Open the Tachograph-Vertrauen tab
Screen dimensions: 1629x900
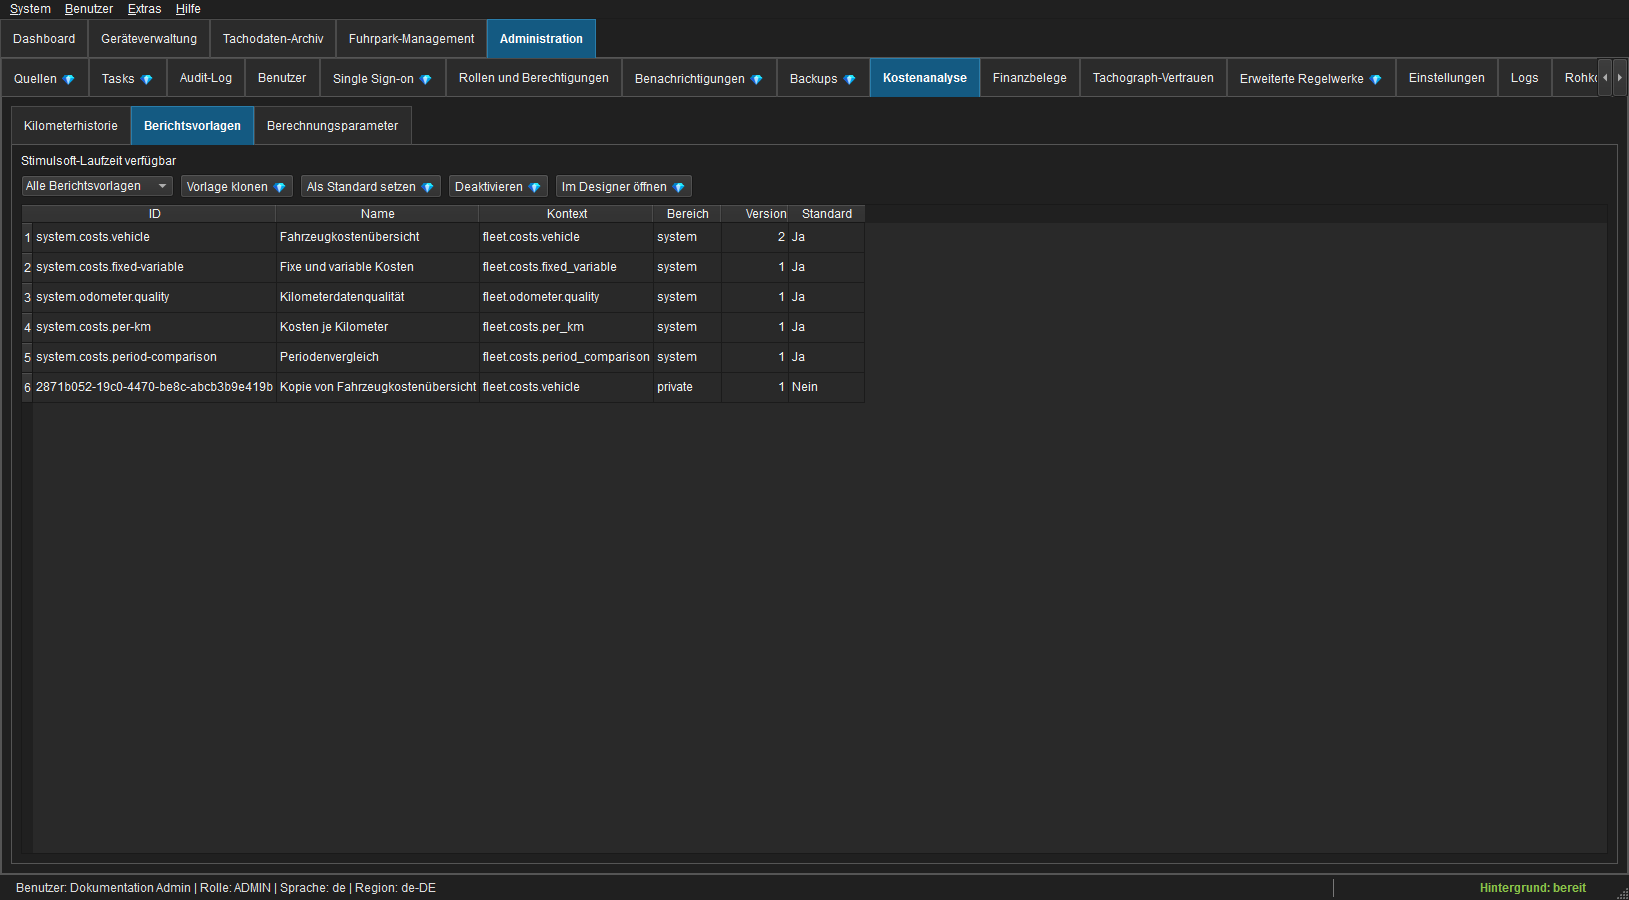(x=1153, y=78)
